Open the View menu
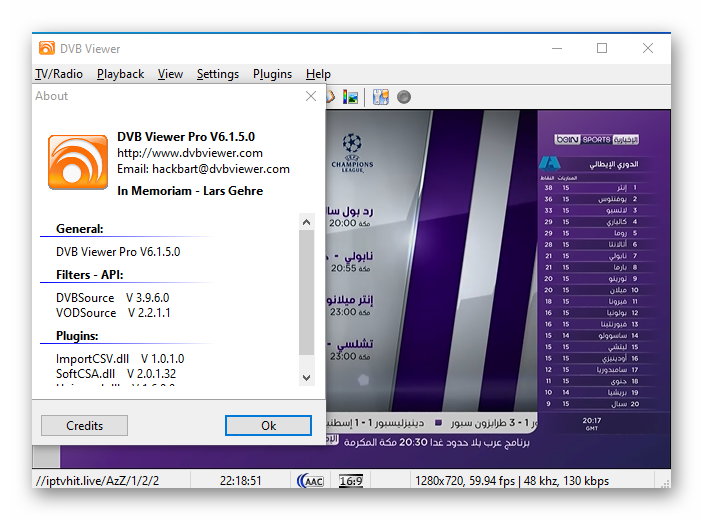Viewport: 703px width, 520px height. point(170,74)
